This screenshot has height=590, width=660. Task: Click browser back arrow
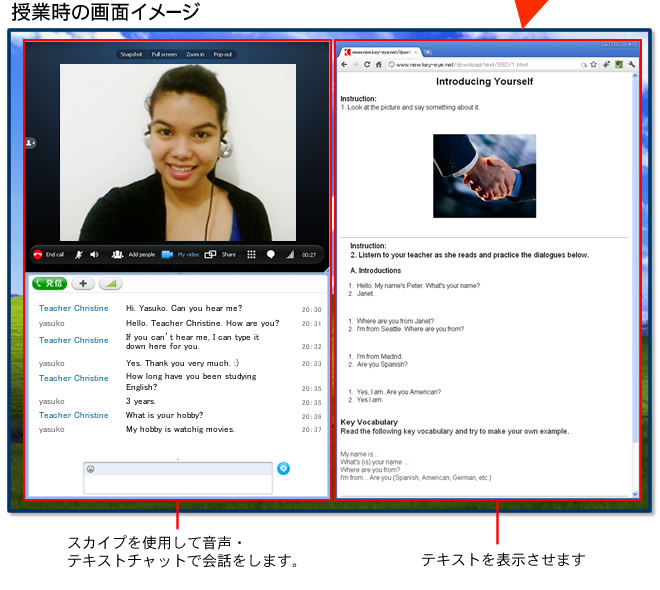pos(344,64)
